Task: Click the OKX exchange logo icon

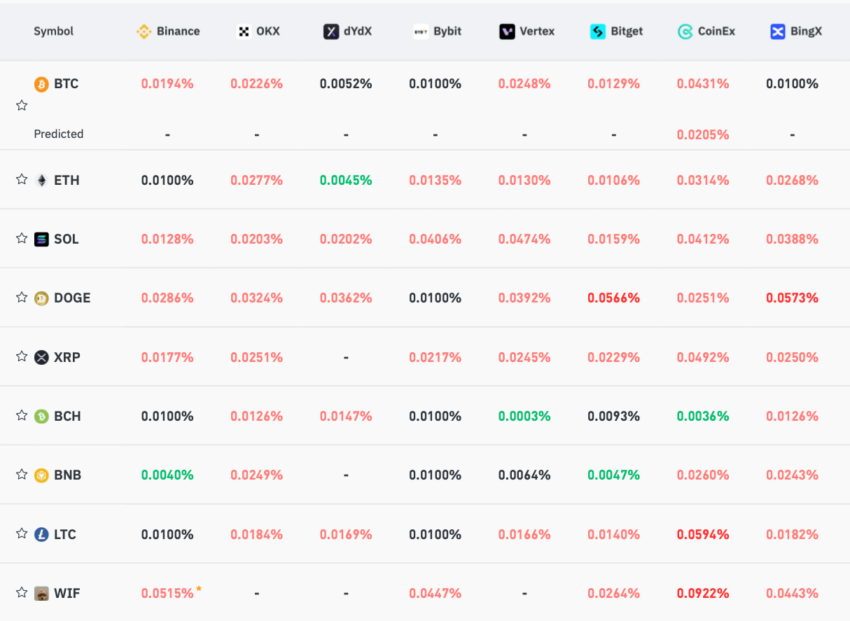Action: click(x=244, y=32)
